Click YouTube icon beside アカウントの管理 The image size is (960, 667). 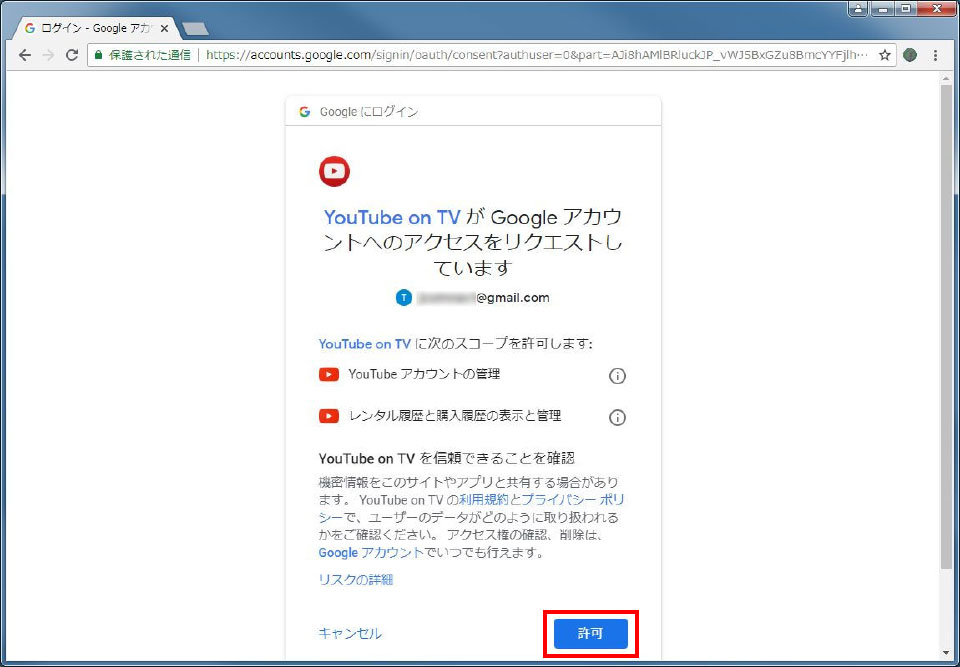[329, 374]
